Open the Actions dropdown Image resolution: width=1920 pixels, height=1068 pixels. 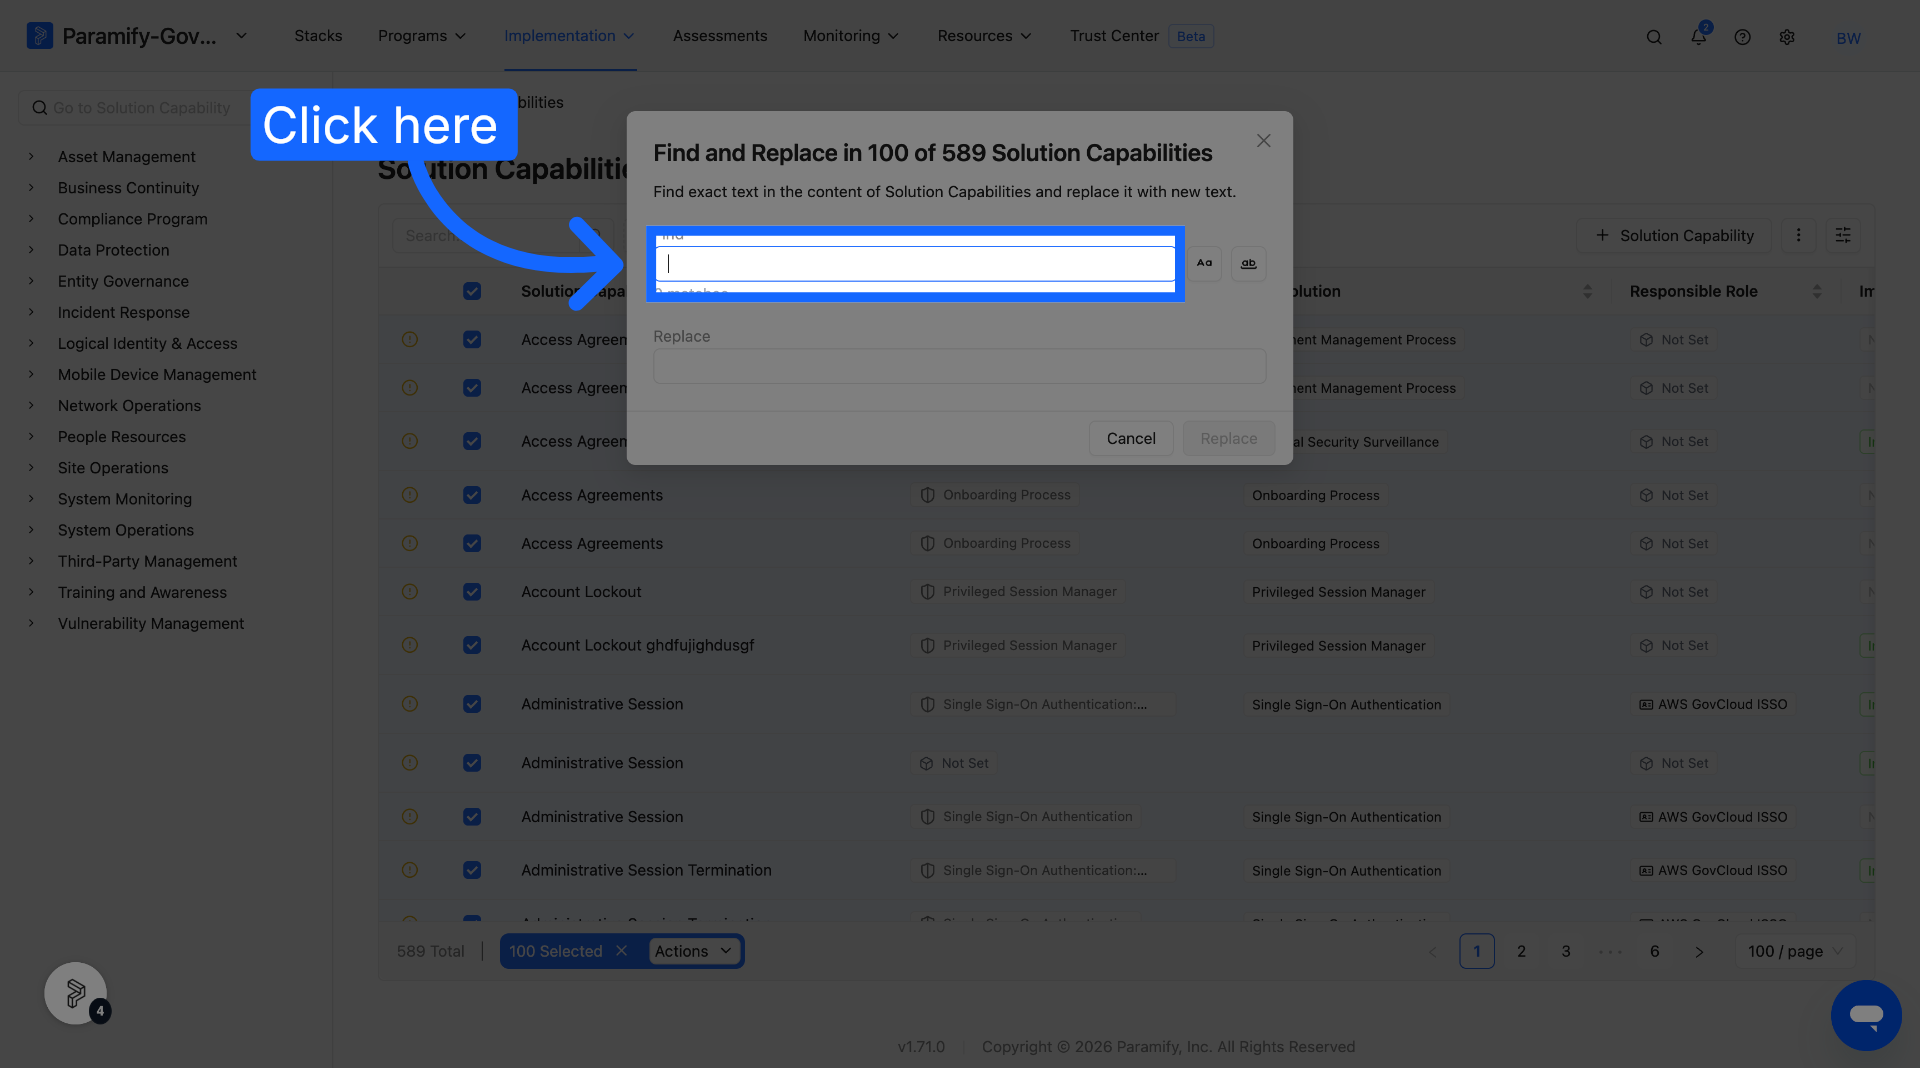[694, 951]
